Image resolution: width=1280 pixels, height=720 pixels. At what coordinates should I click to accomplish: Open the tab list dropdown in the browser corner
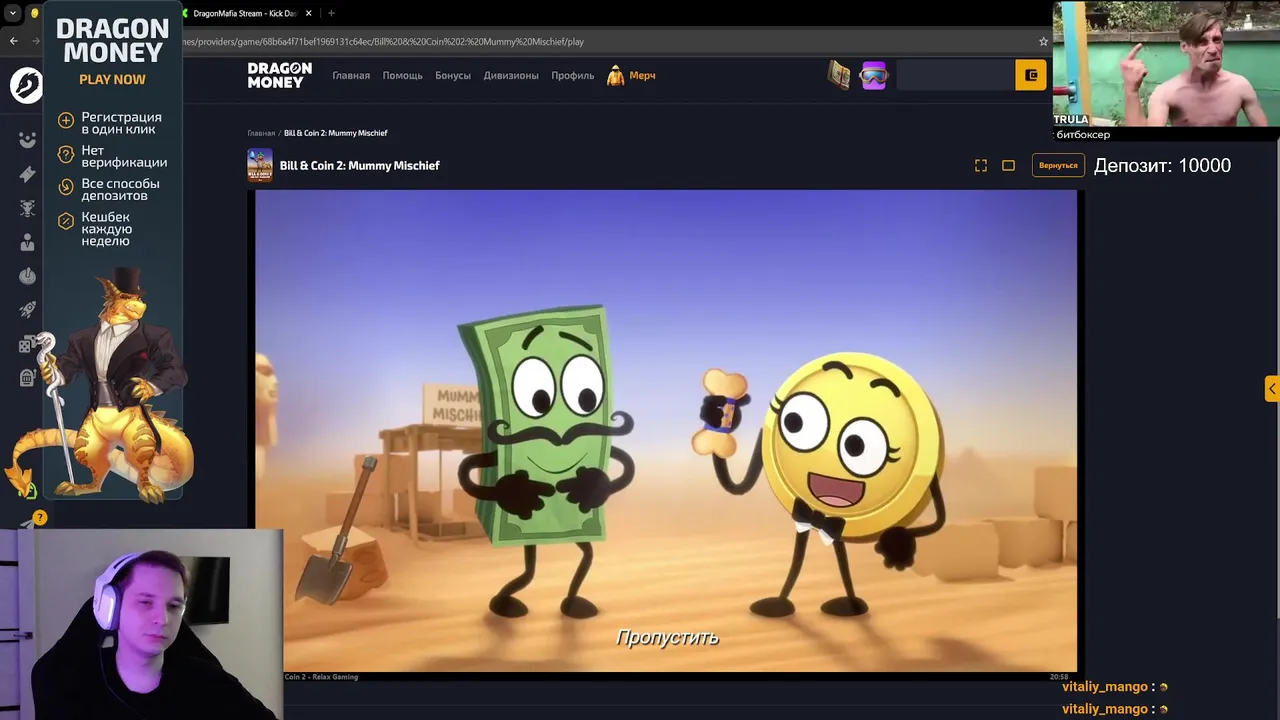(12, 13)
